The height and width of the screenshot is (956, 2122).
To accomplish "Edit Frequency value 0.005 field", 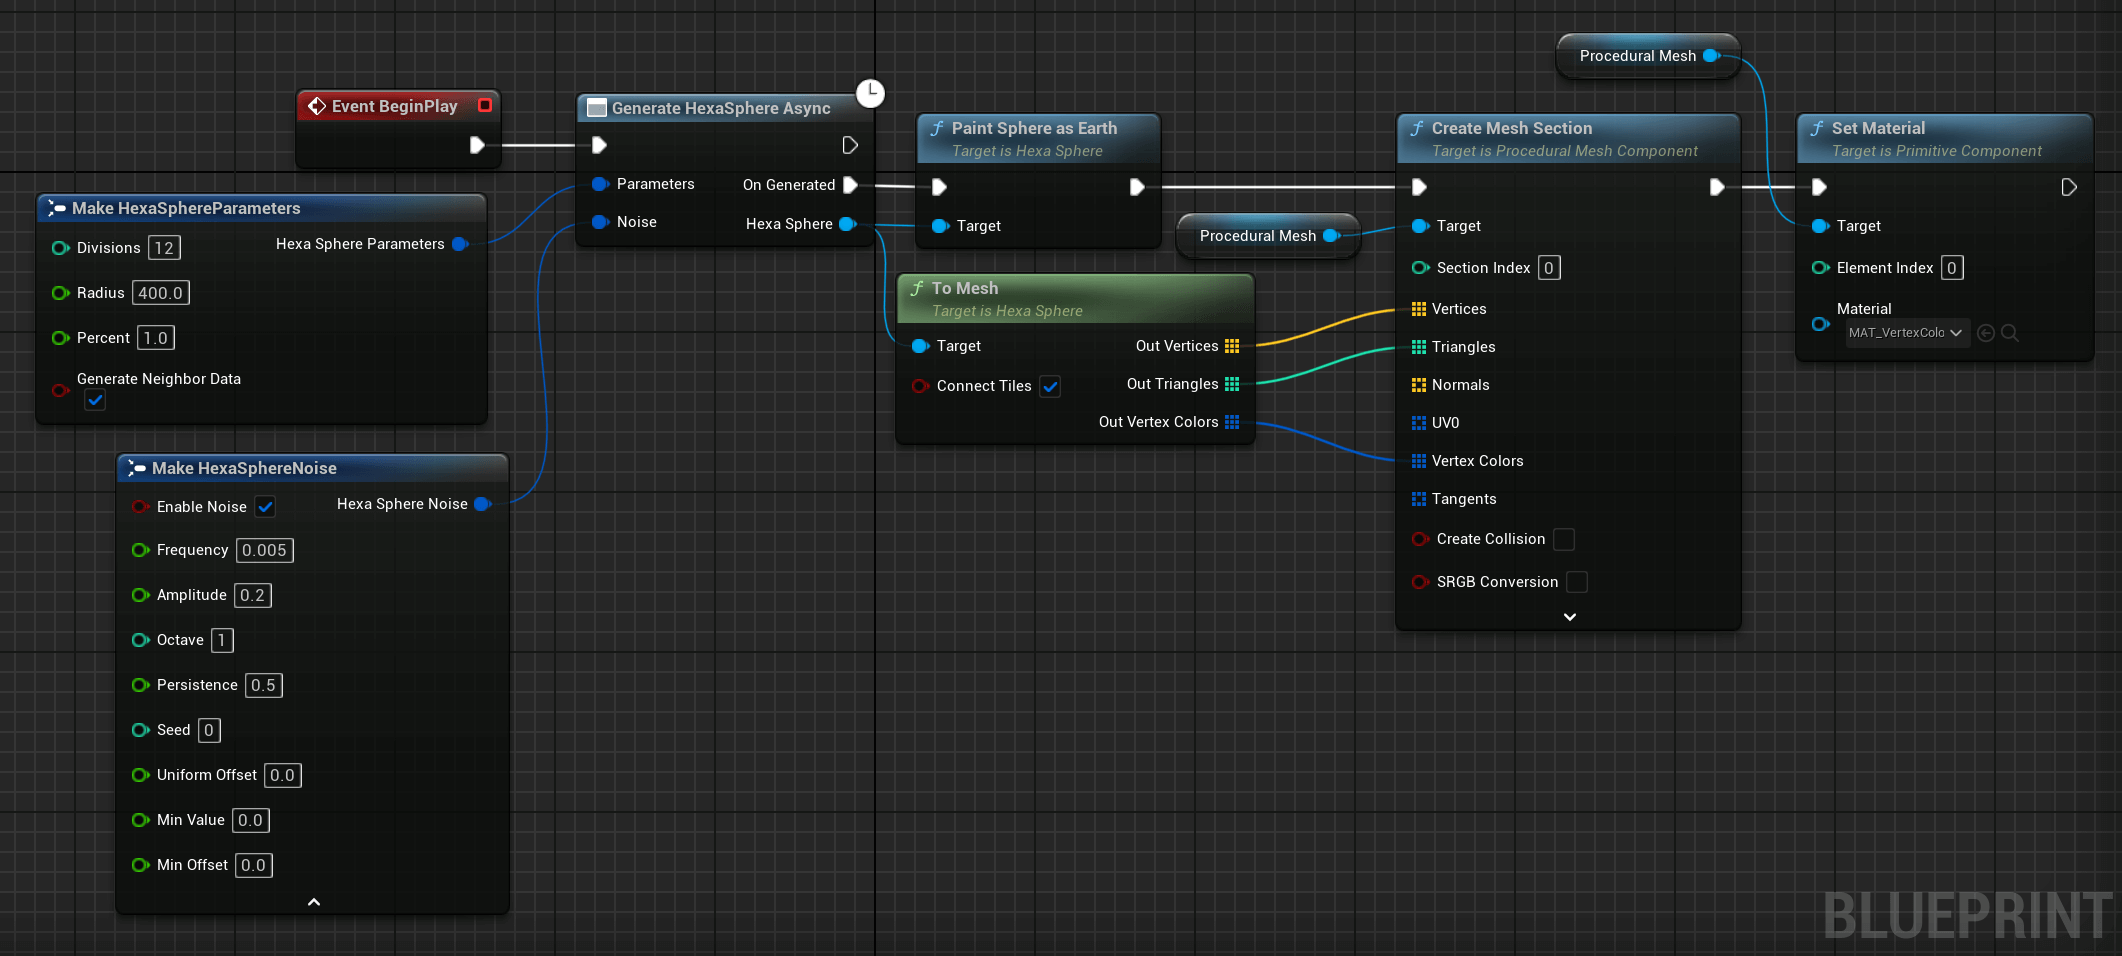I will point(265,550).
